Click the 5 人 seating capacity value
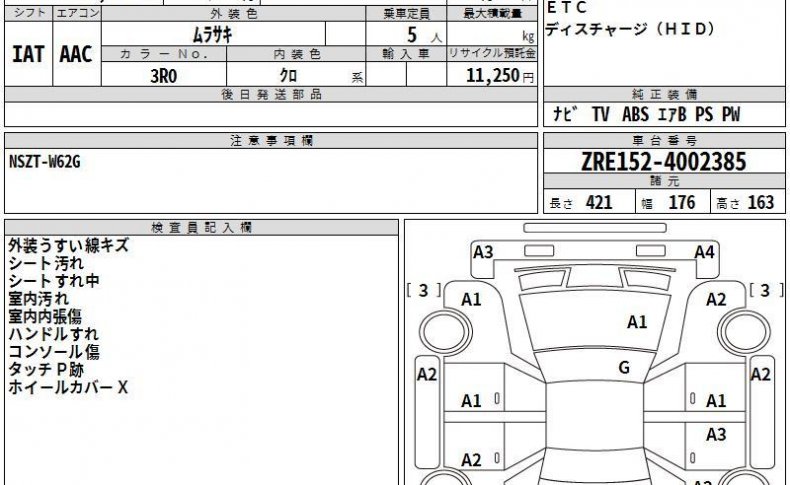 pos(424,35)
